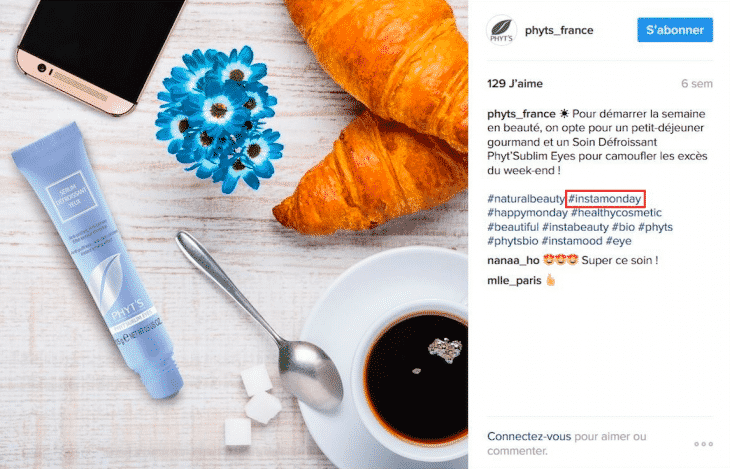Screen dimensions: 730x469
Task: Open commenter nanaa_ho's profile
Action: [513, 260]
